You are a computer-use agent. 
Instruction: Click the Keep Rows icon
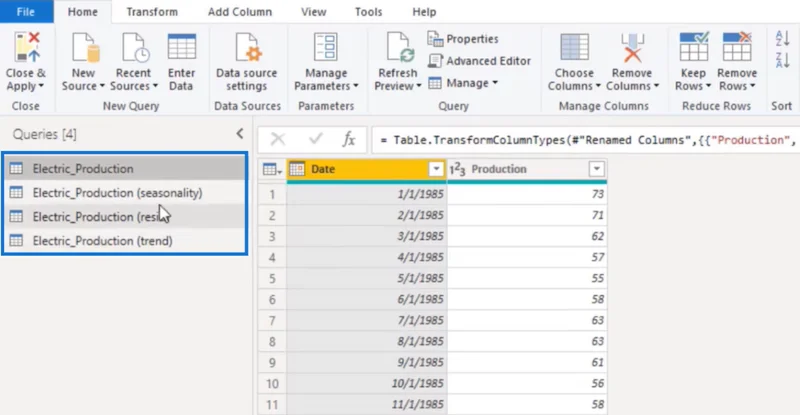pyautogui.click(x=694, y=47)
